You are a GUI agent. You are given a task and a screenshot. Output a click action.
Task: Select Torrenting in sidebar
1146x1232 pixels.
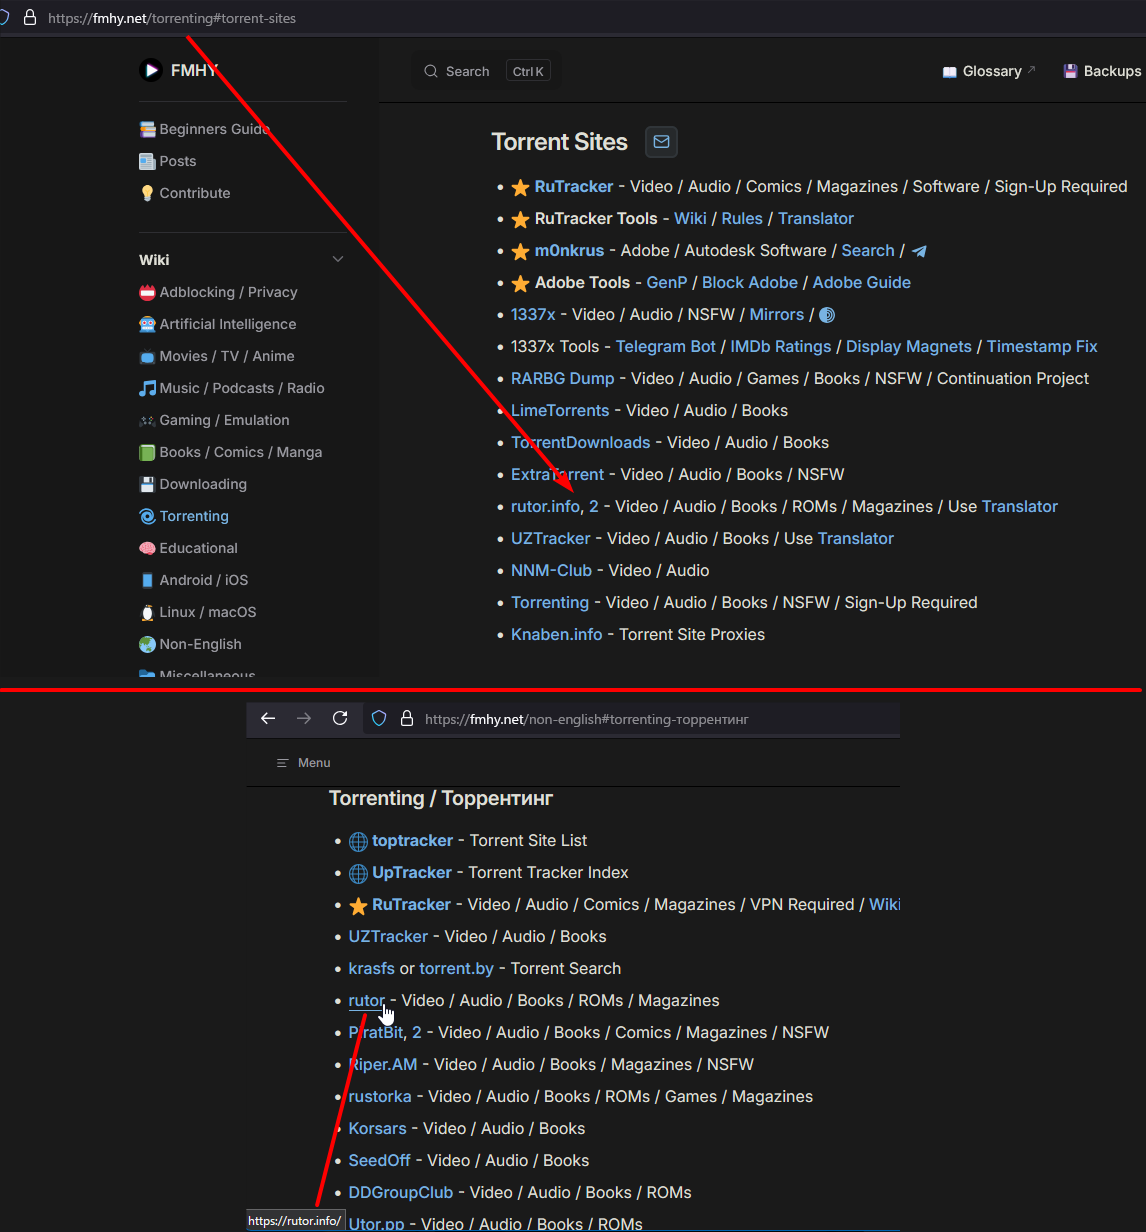click(184, 516)
